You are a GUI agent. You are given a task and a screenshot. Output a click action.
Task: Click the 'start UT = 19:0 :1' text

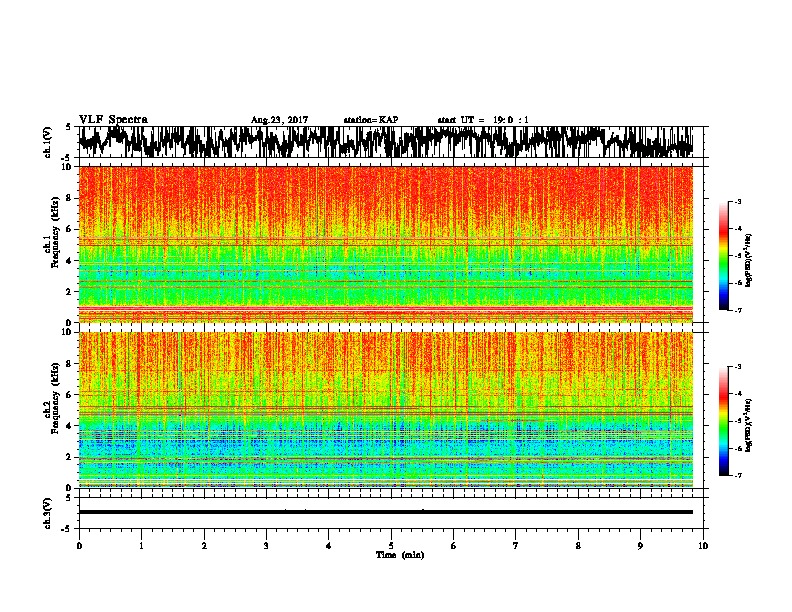(x=483, y=120)
